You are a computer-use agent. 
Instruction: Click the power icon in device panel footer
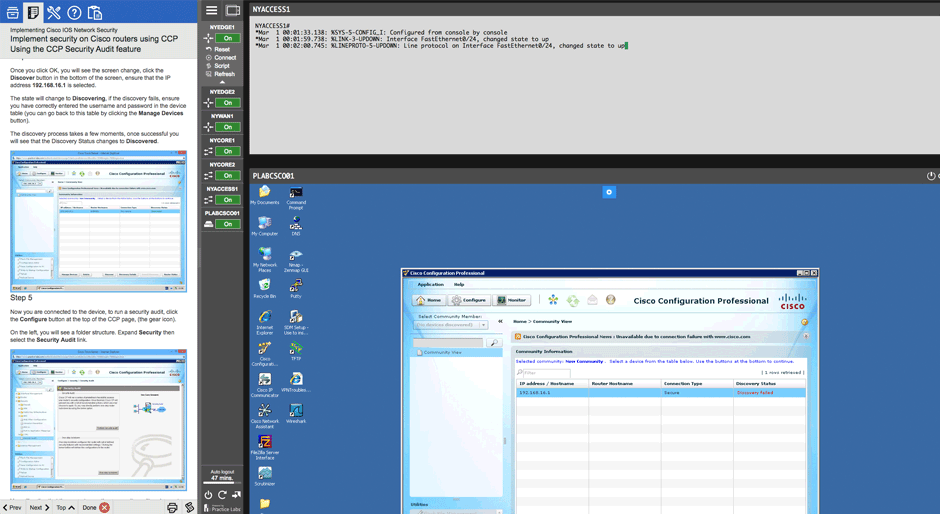(208, 495)
